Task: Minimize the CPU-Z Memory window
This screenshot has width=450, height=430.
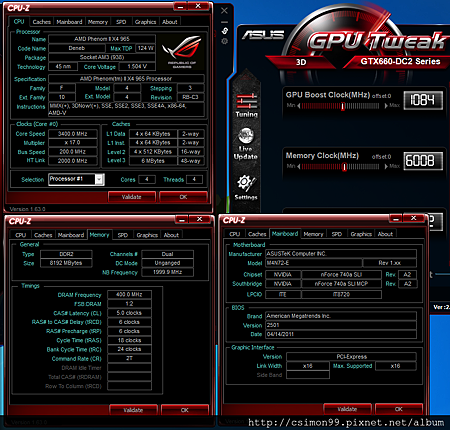Action: point(182,220)
